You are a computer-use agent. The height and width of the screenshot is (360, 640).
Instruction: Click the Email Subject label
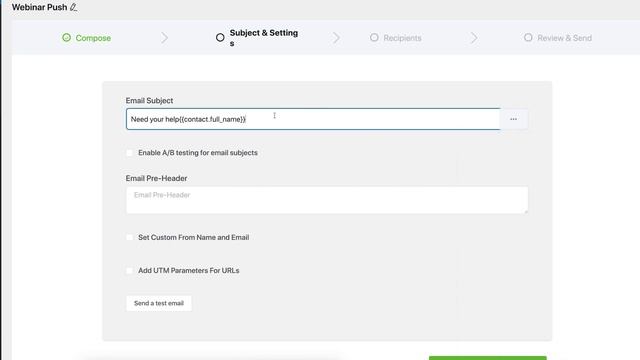pos(149,100)
